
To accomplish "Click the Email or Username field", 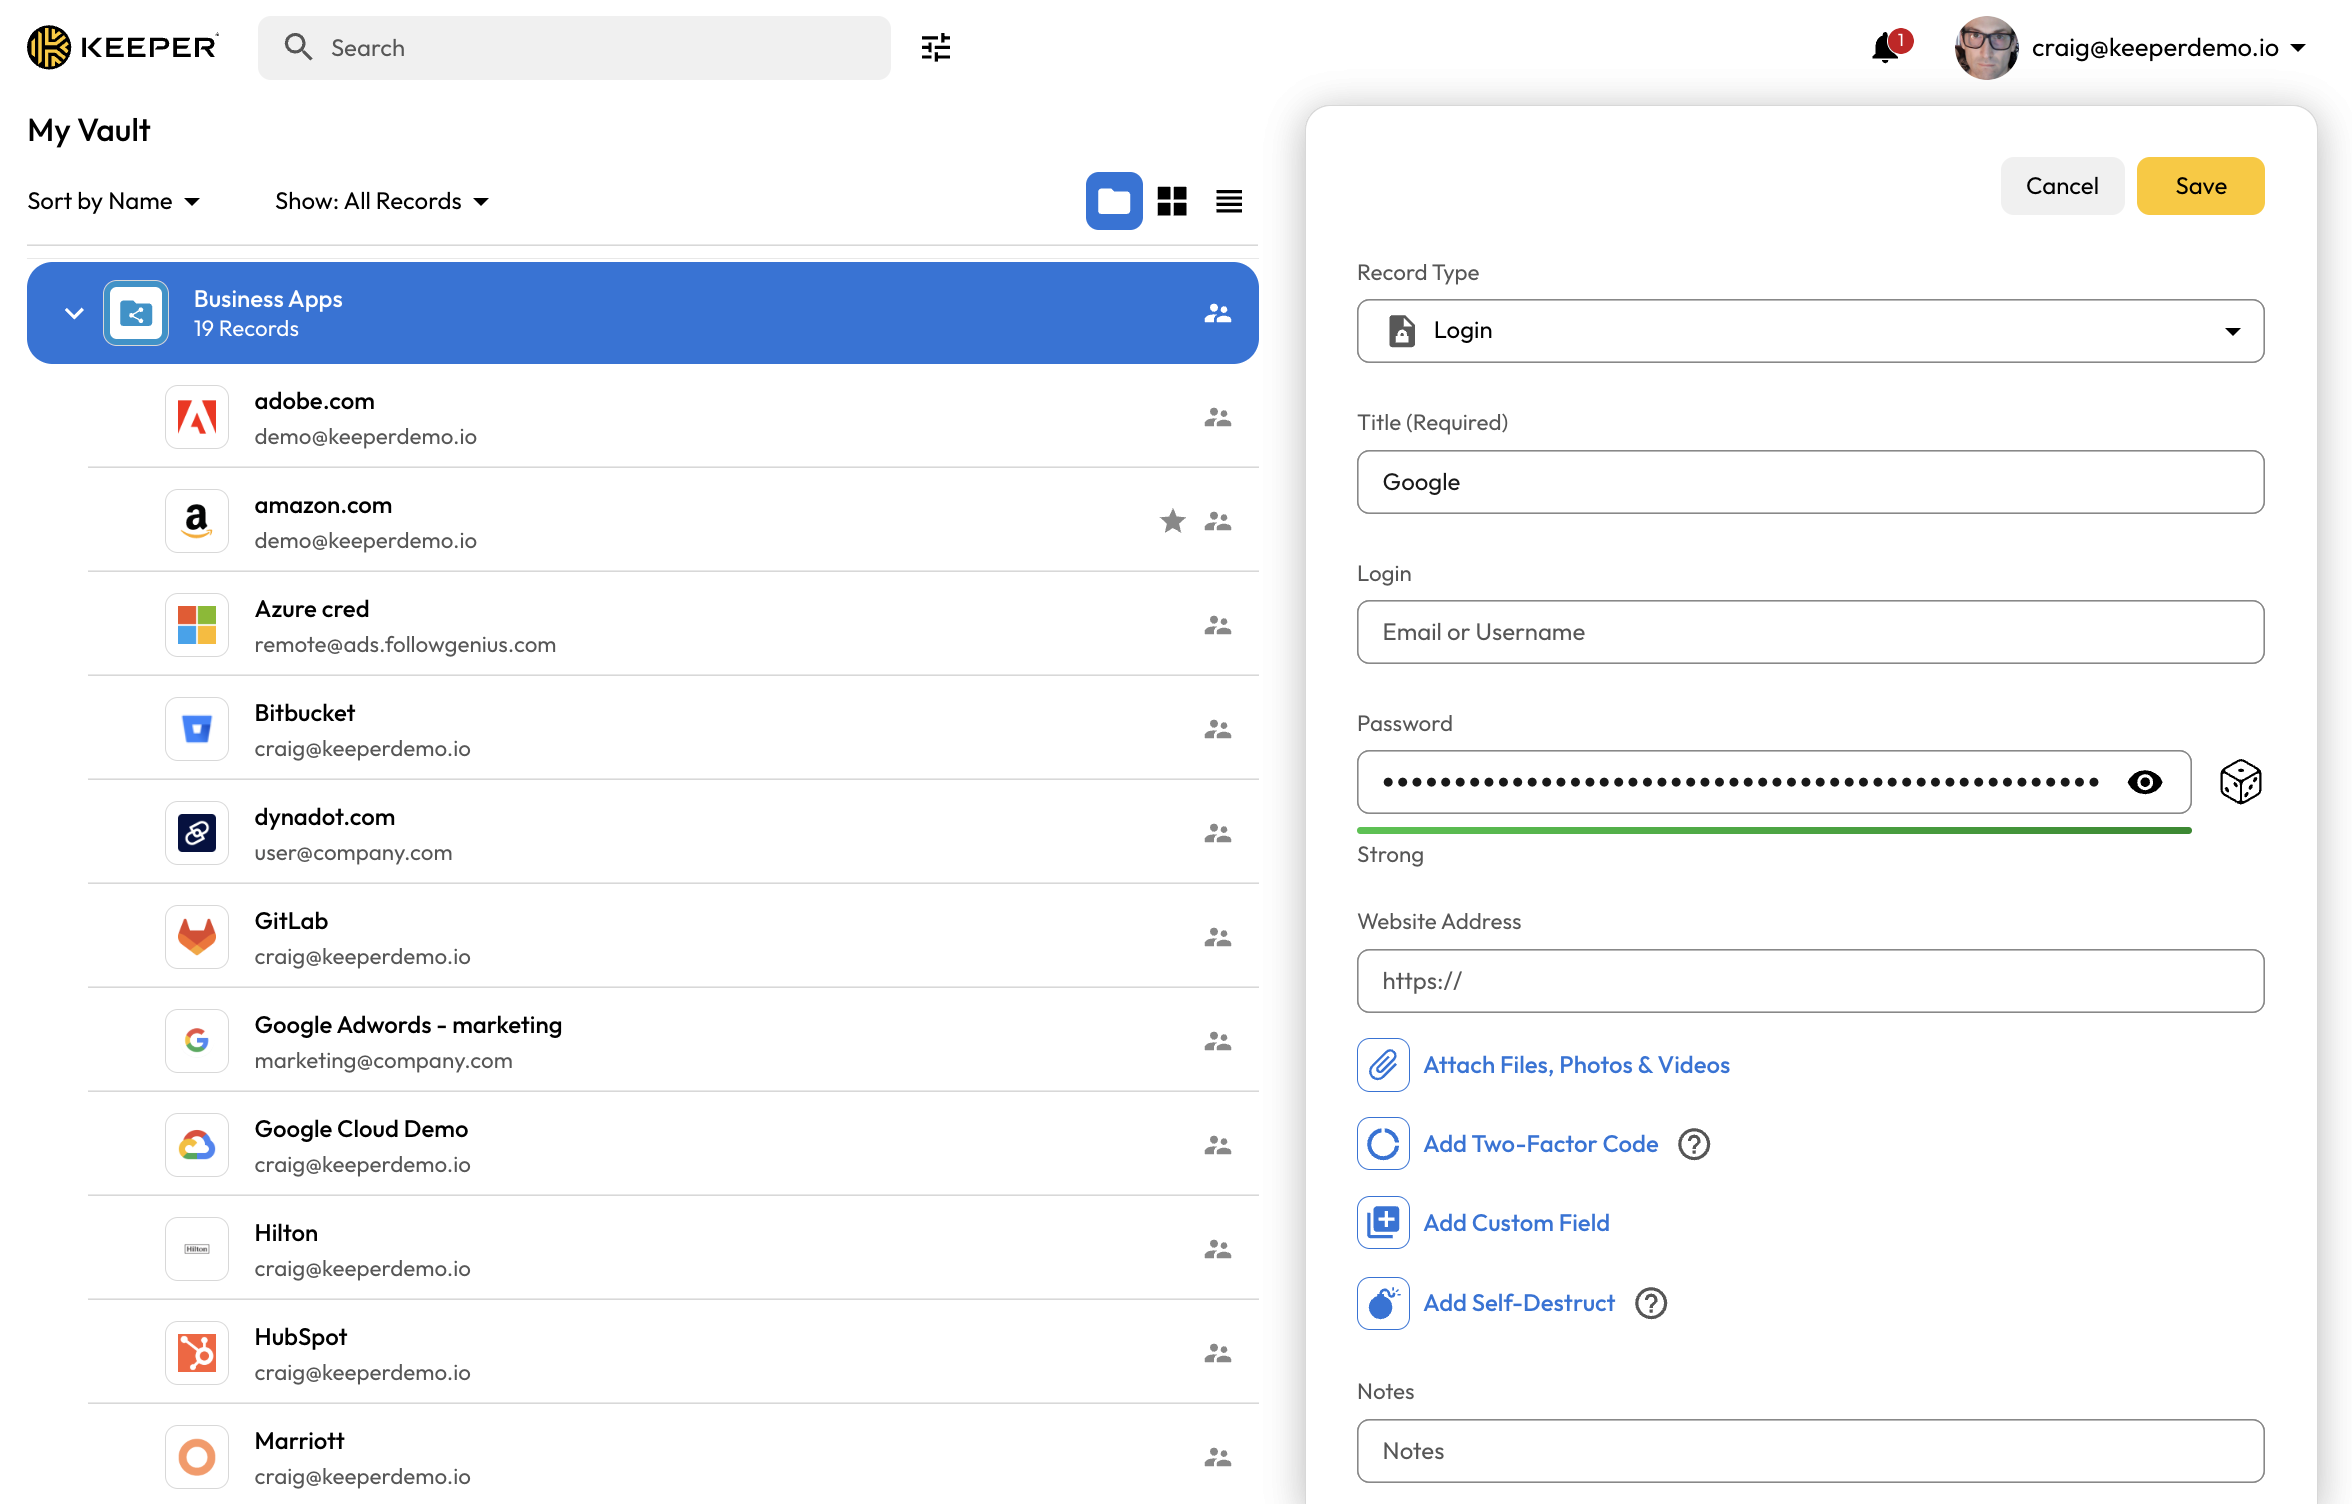I will pos(1810,632).
